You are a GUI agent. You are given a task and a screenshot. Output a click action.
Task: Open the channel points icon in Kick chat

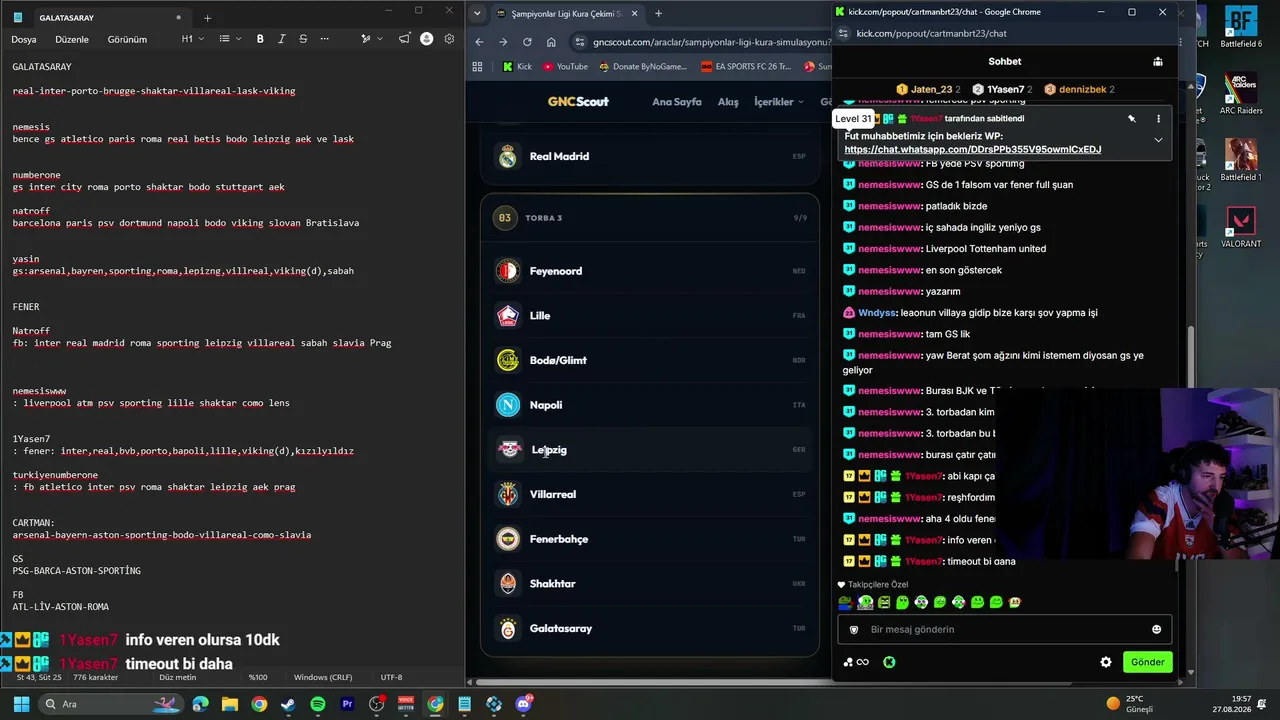point(855,662)
